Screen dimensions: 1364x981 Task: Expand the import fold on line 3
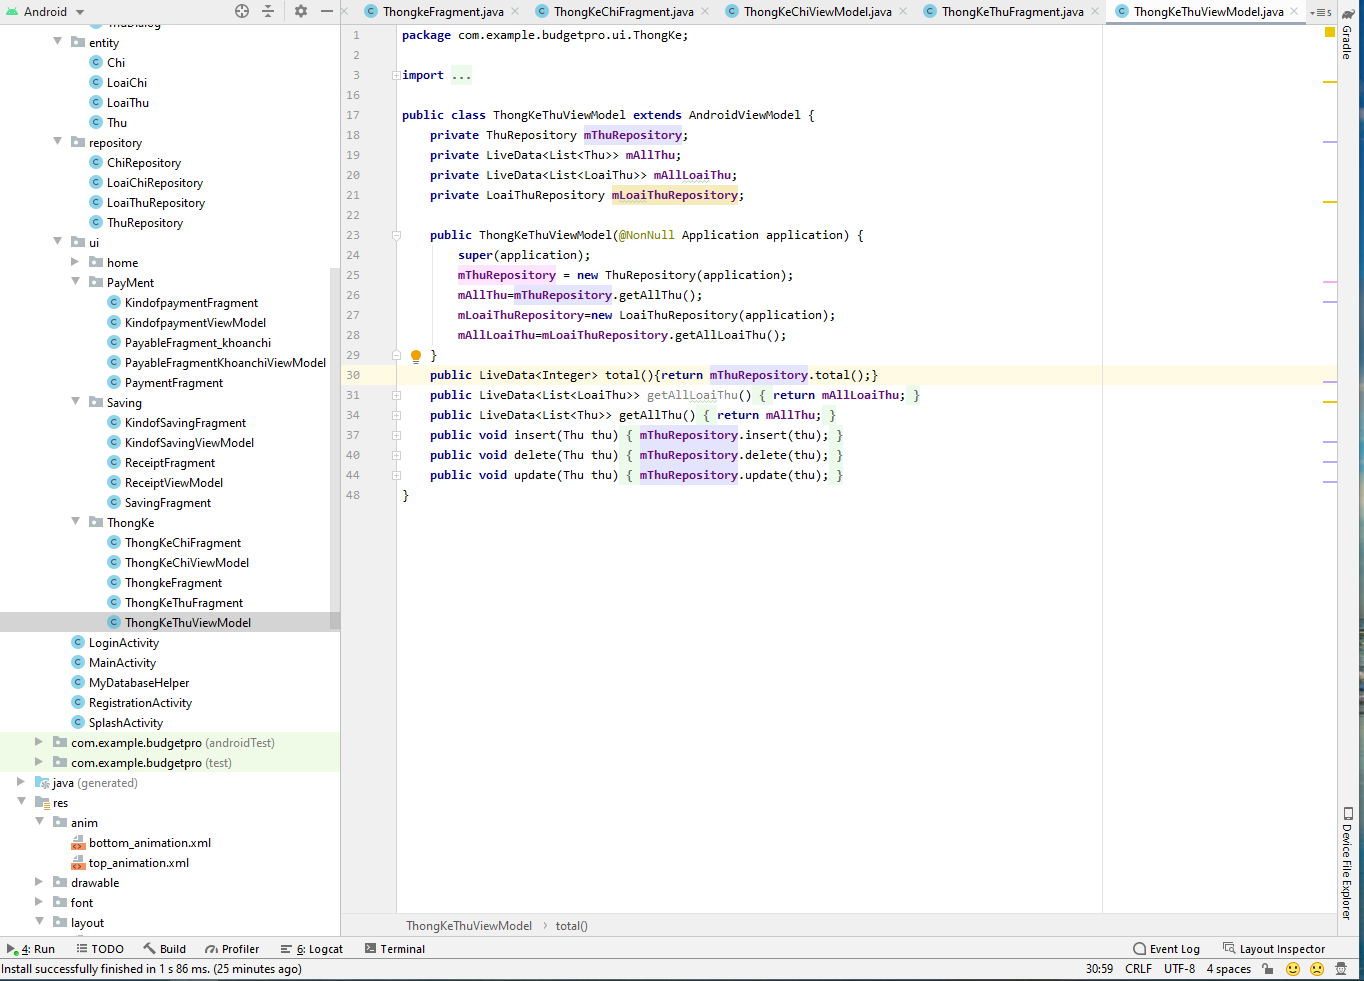tap(396, 75)
